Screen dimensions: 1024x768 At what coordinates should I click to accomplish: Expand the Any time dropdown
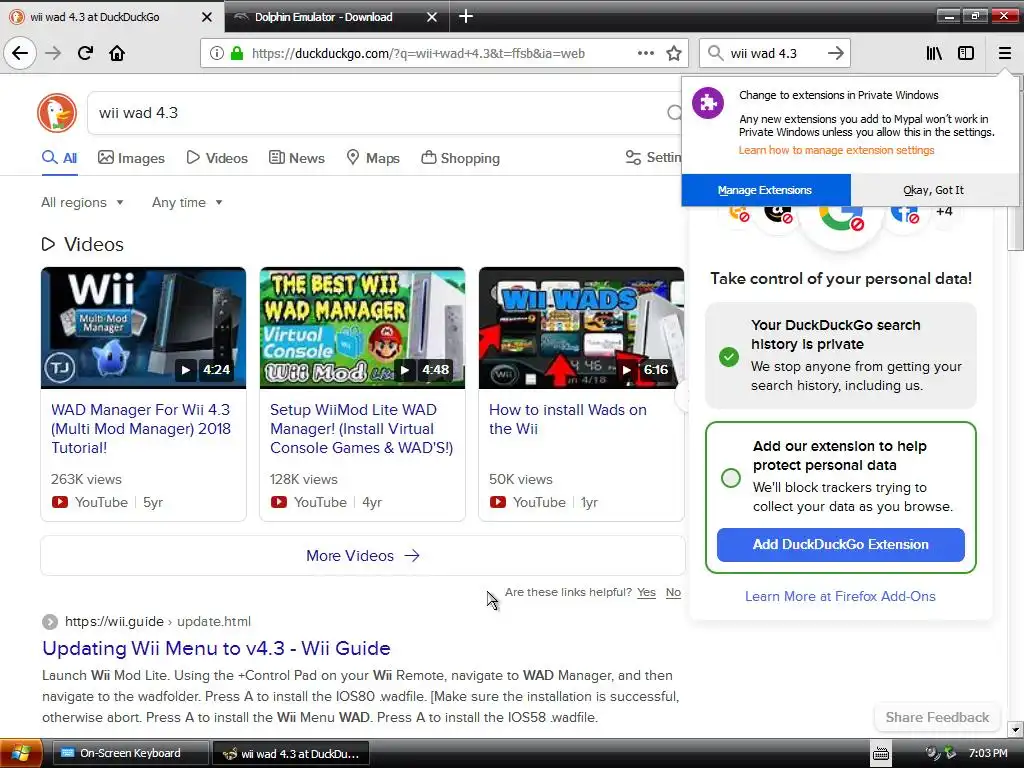click(187, 202)
